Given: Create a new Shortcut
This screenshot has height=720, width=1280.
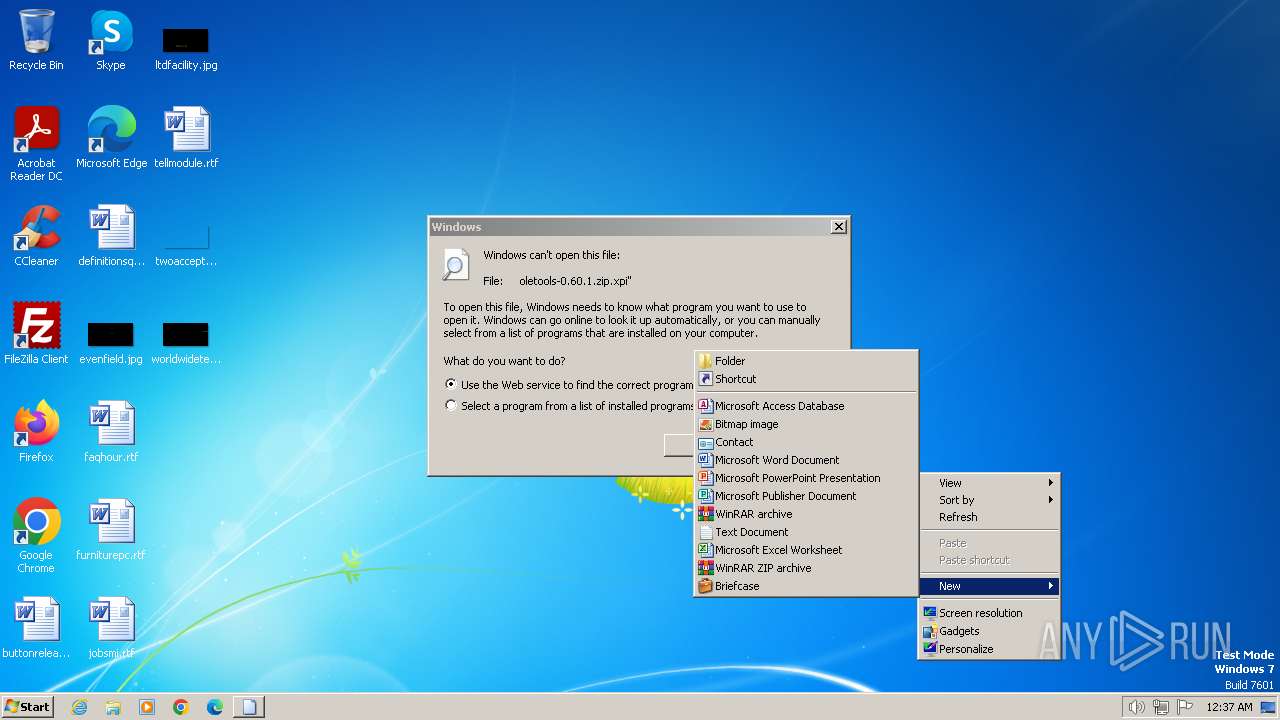Looking at the screenshot, I should [806, 379].
